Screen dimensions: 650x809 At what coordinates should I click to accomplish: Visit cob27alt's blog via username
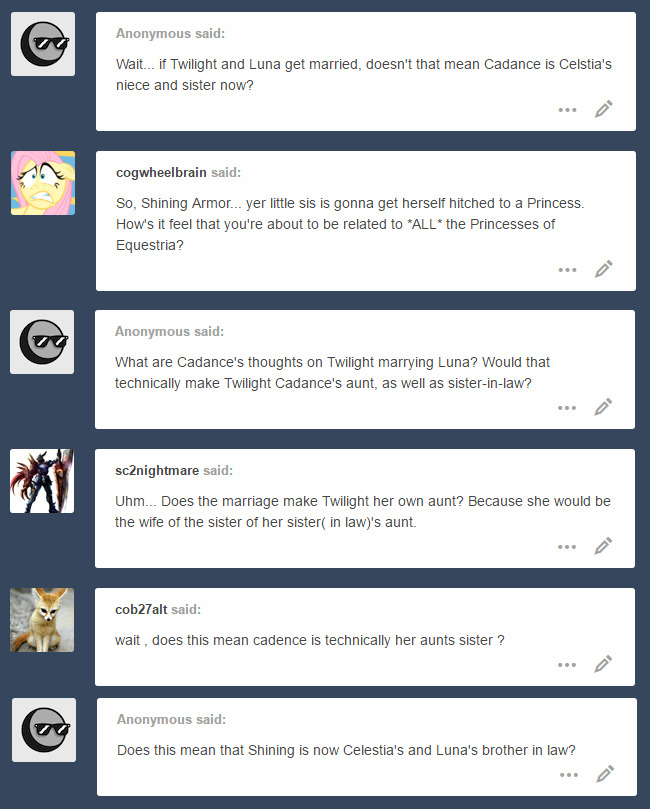[141, 609]
